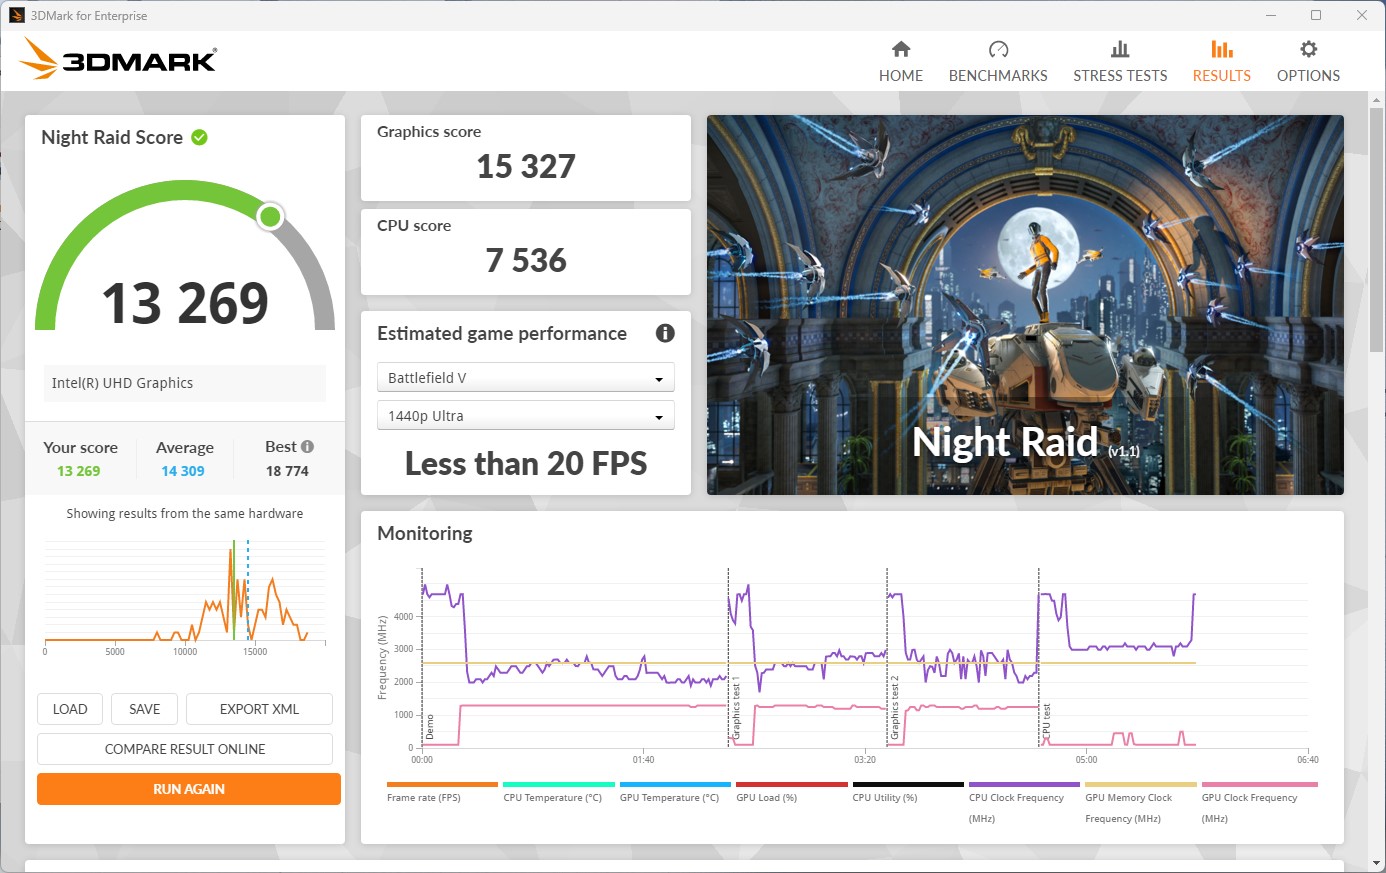Toggle the Frame rate (FPS) legend
The height and width of the screenshot is (873, 1386).
click(442, 793)
